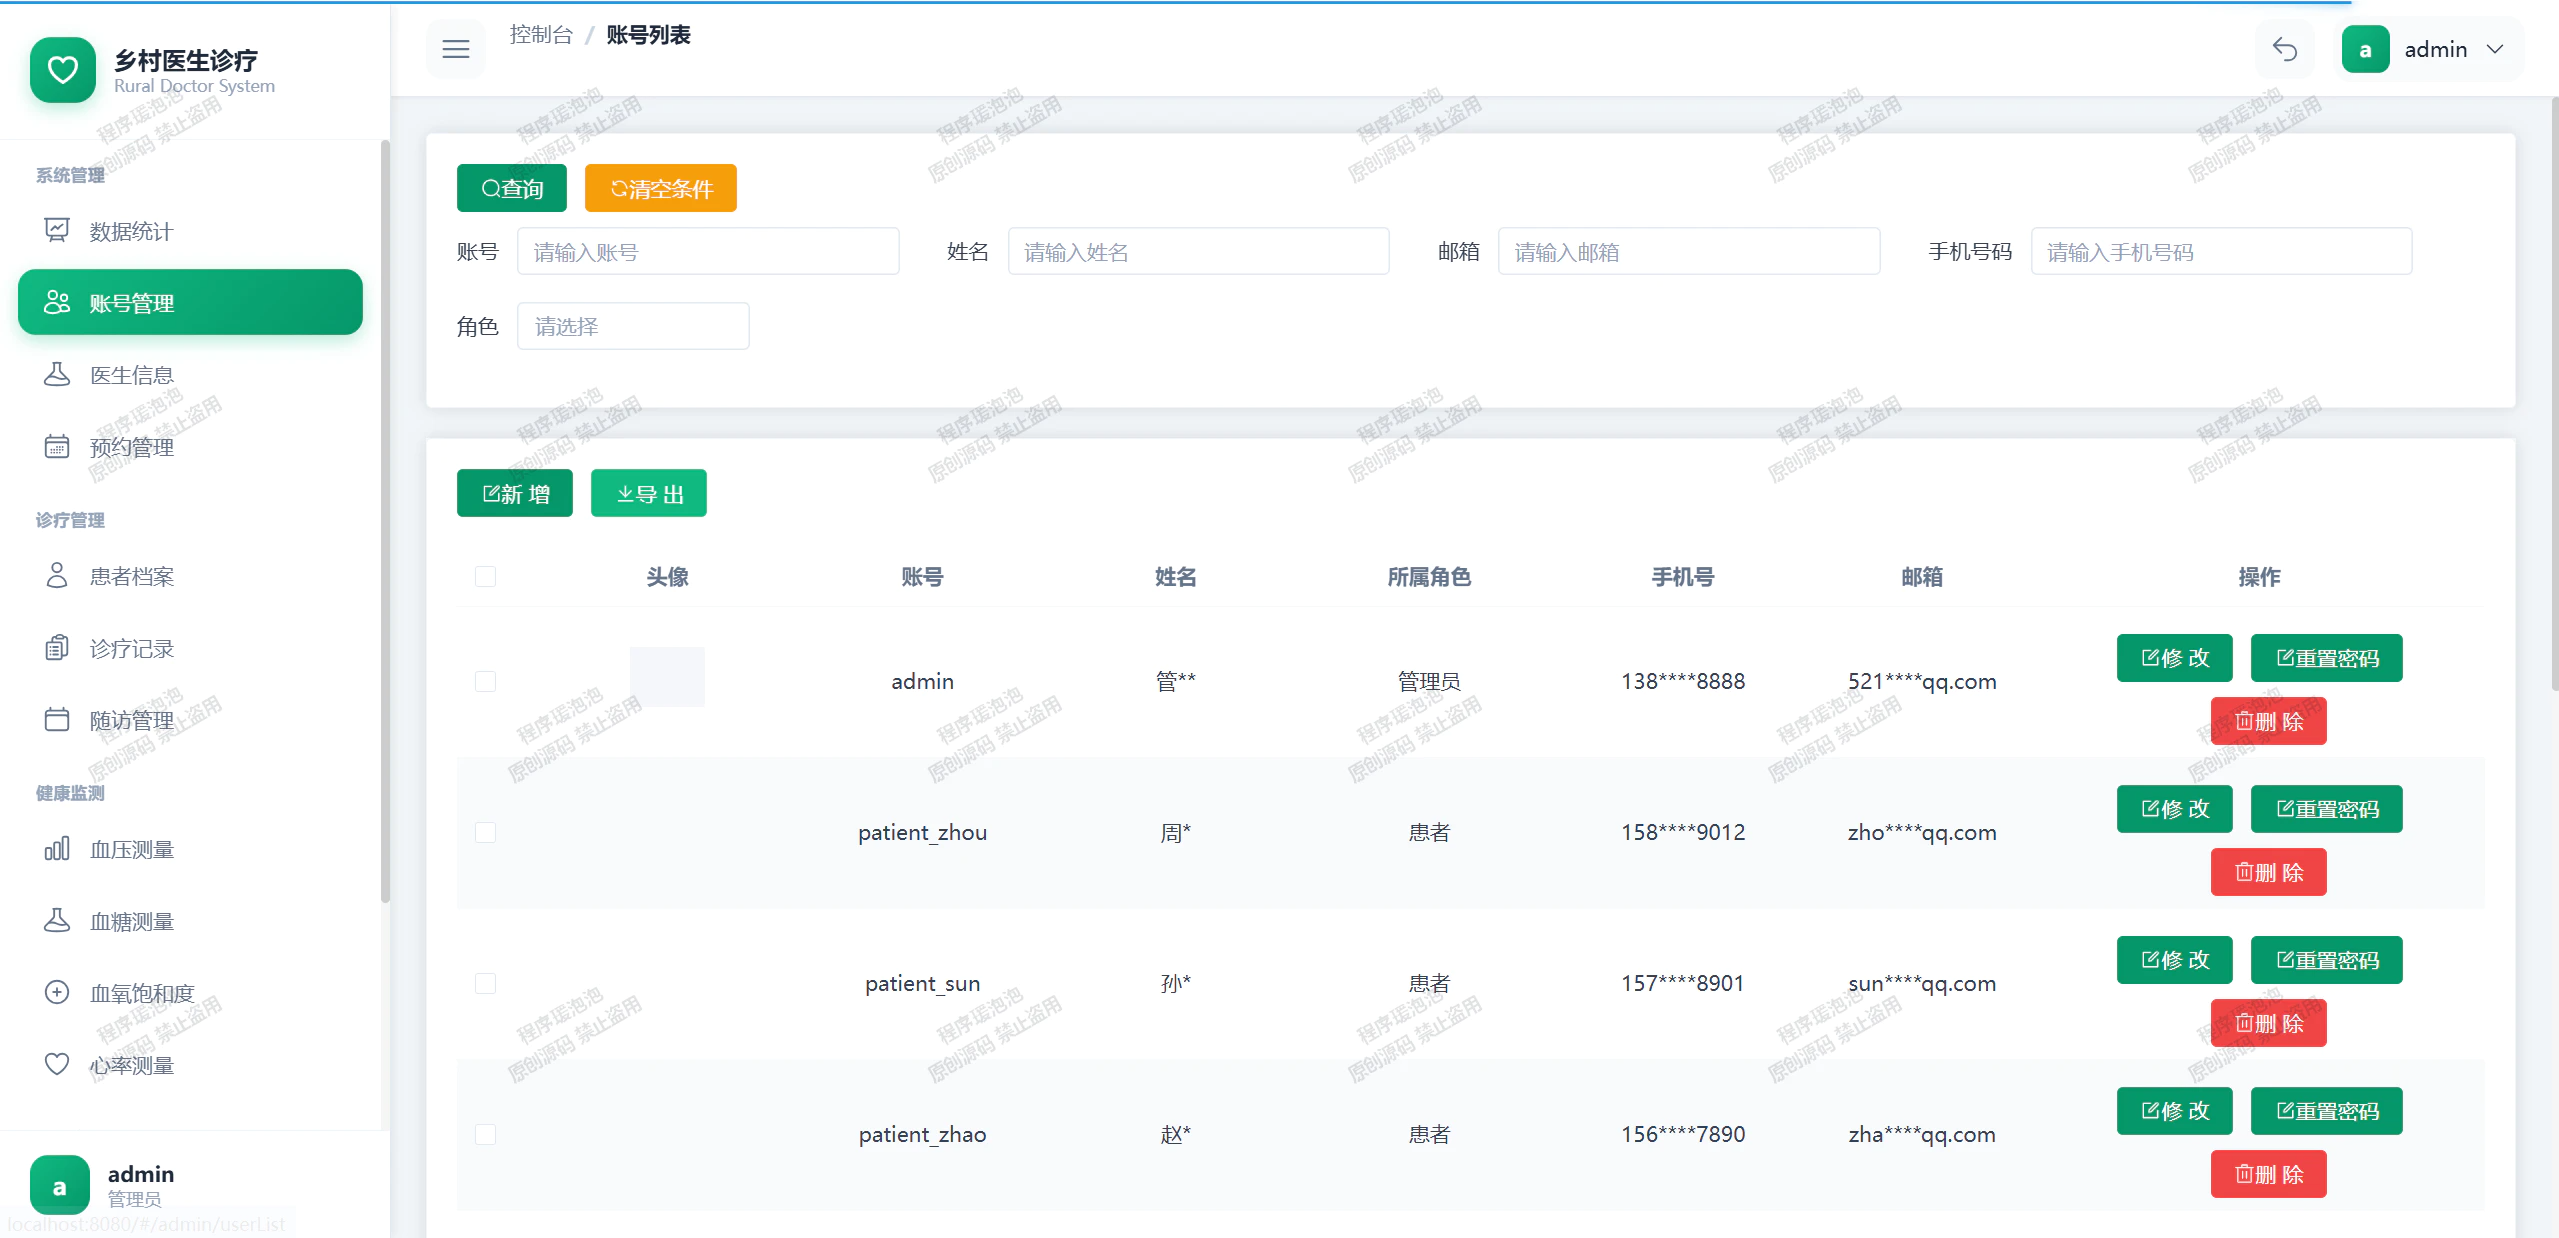
Task: Open 数据统计 chart icon in sidebar
Action: point(57,231)
